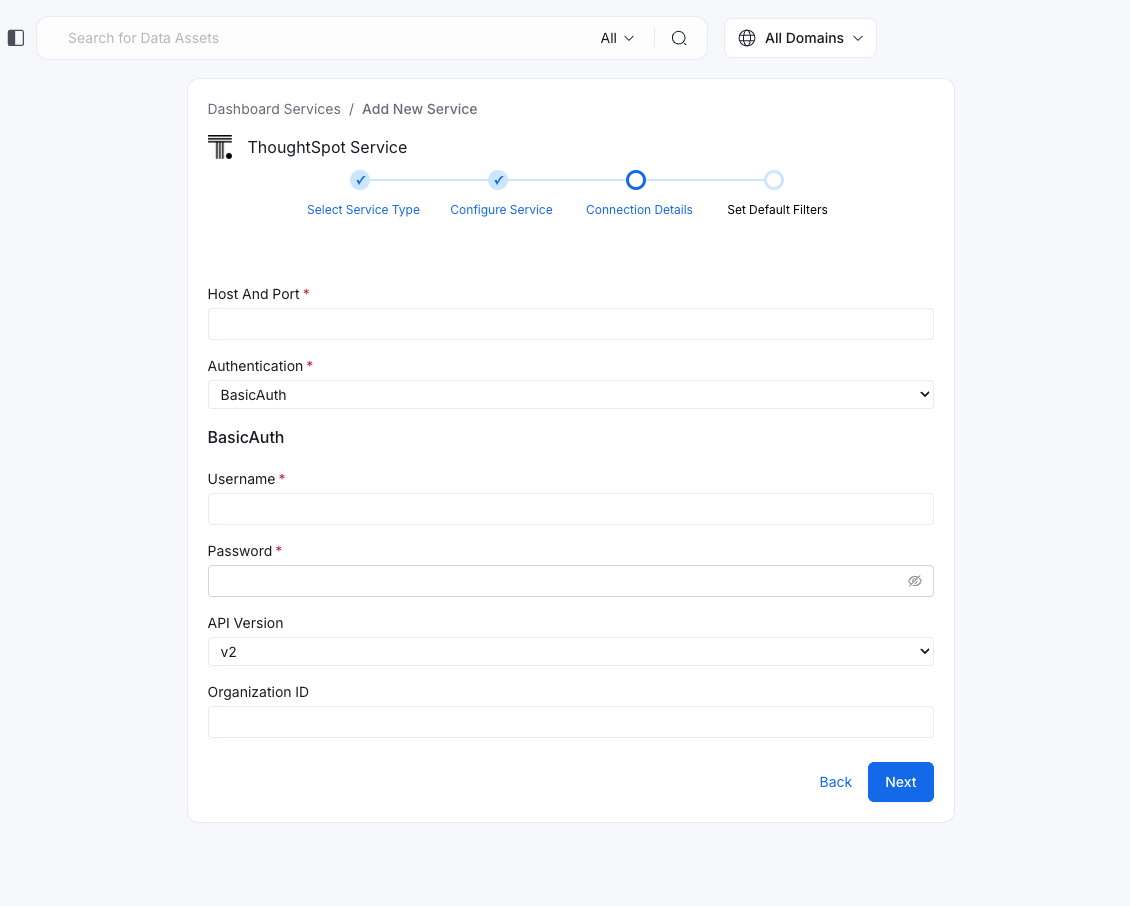The image size is (1130, 906).
Task: Click the Back link
Action: [x=835, y=782]
